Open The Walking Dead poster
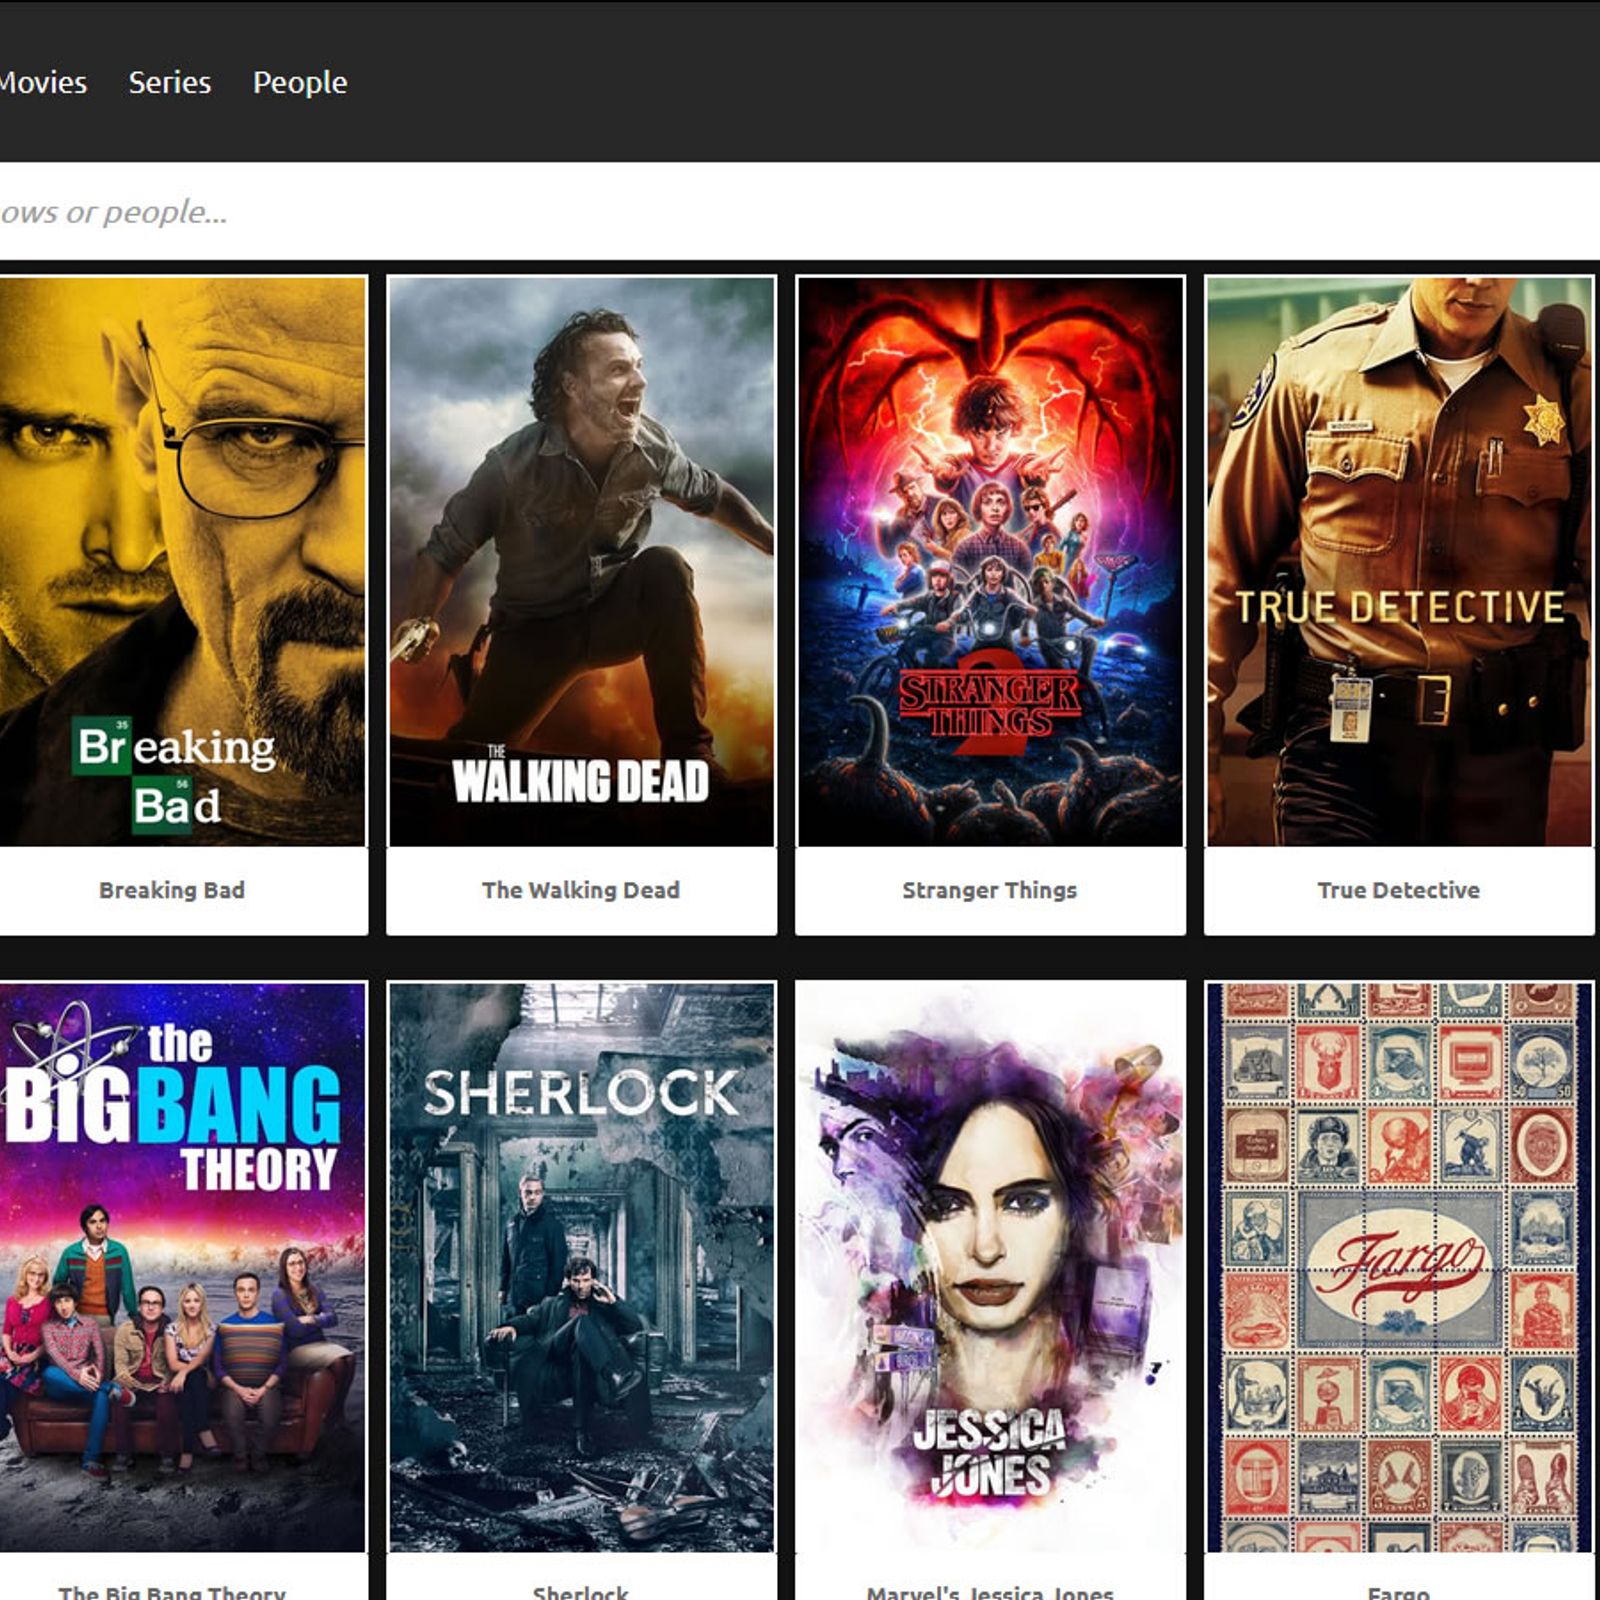1600x1600 pixels. coord(581,562)
